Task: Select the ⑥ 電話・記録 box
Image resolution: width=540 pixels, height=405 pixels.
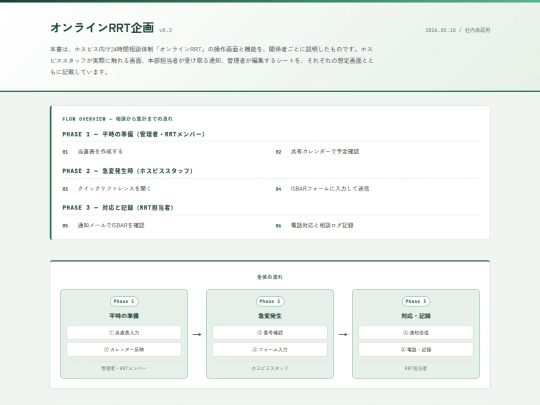Action: click(x=416, y=350)
